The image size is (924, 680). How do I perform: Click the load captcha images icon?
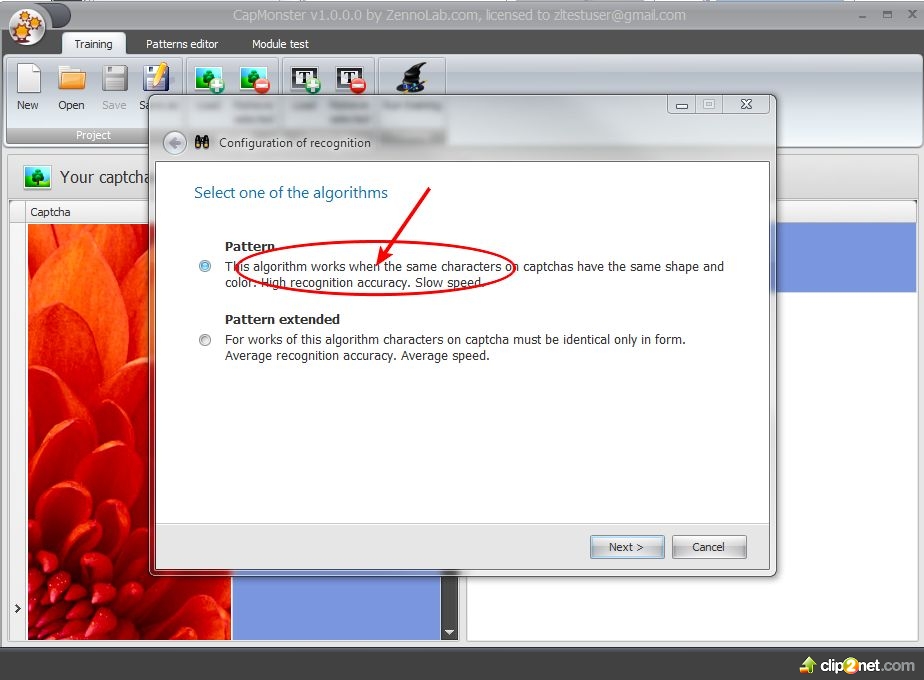pos(209,80)
